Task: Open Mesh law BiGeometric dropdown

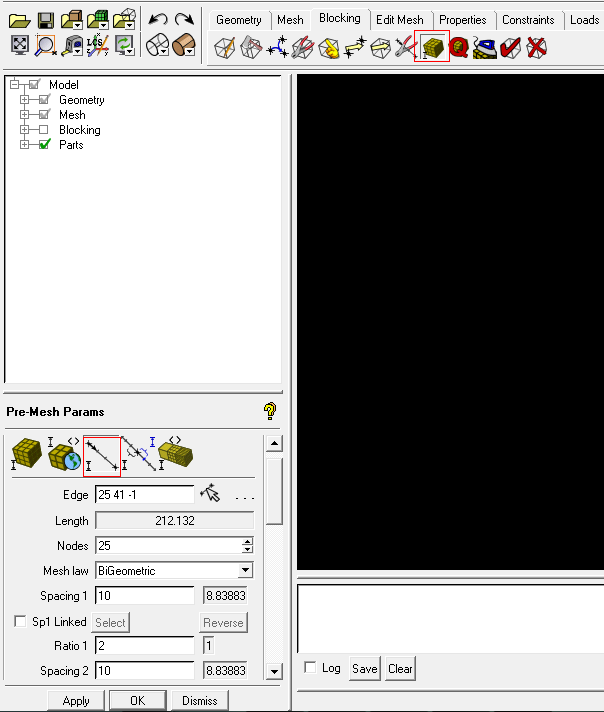Action: [245, 570]
